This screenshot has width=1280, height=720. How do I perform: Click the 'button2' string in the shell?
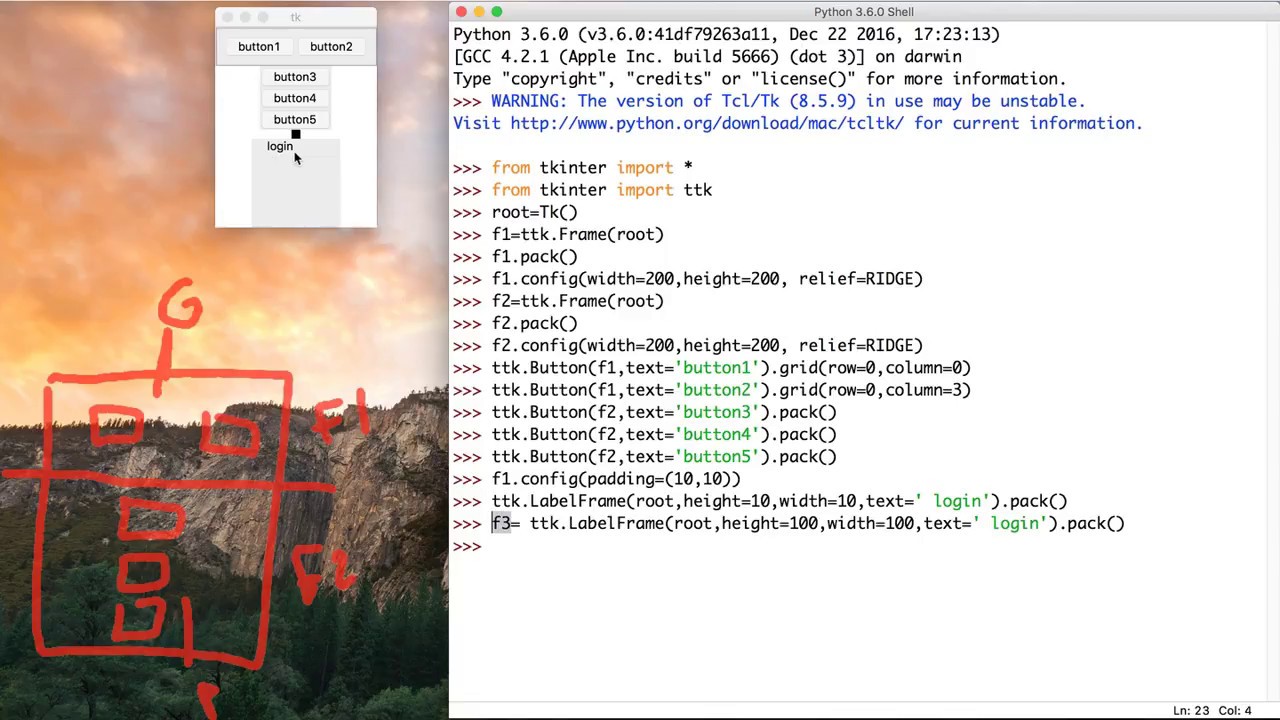coord(717,390)
